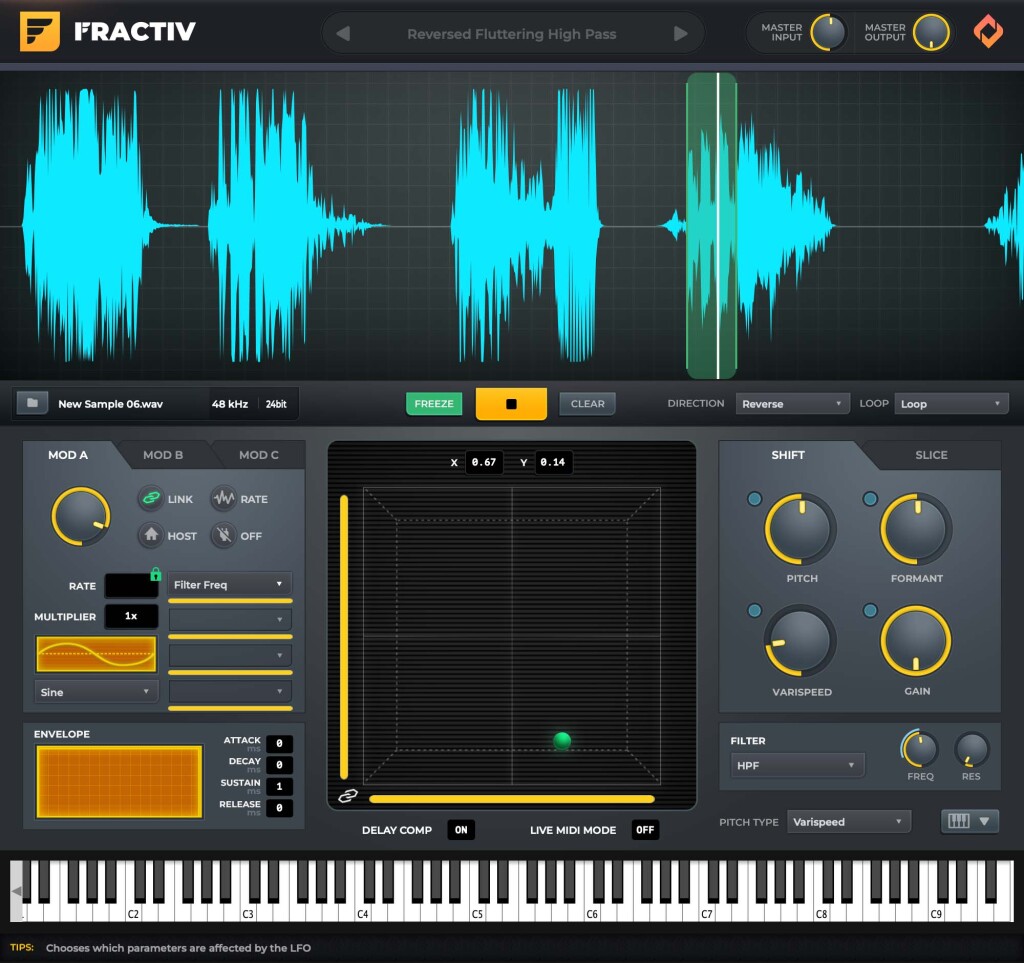The height and width of the screenshot is (963, 1024).
Task: Select the LINK sync mode icon
Action: (151, 499)
